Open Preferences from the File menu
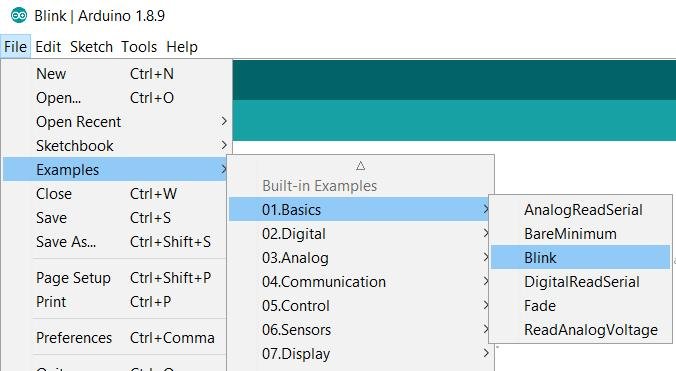The width and height of the screenshot is (676, 371). (x=114, y=338)
